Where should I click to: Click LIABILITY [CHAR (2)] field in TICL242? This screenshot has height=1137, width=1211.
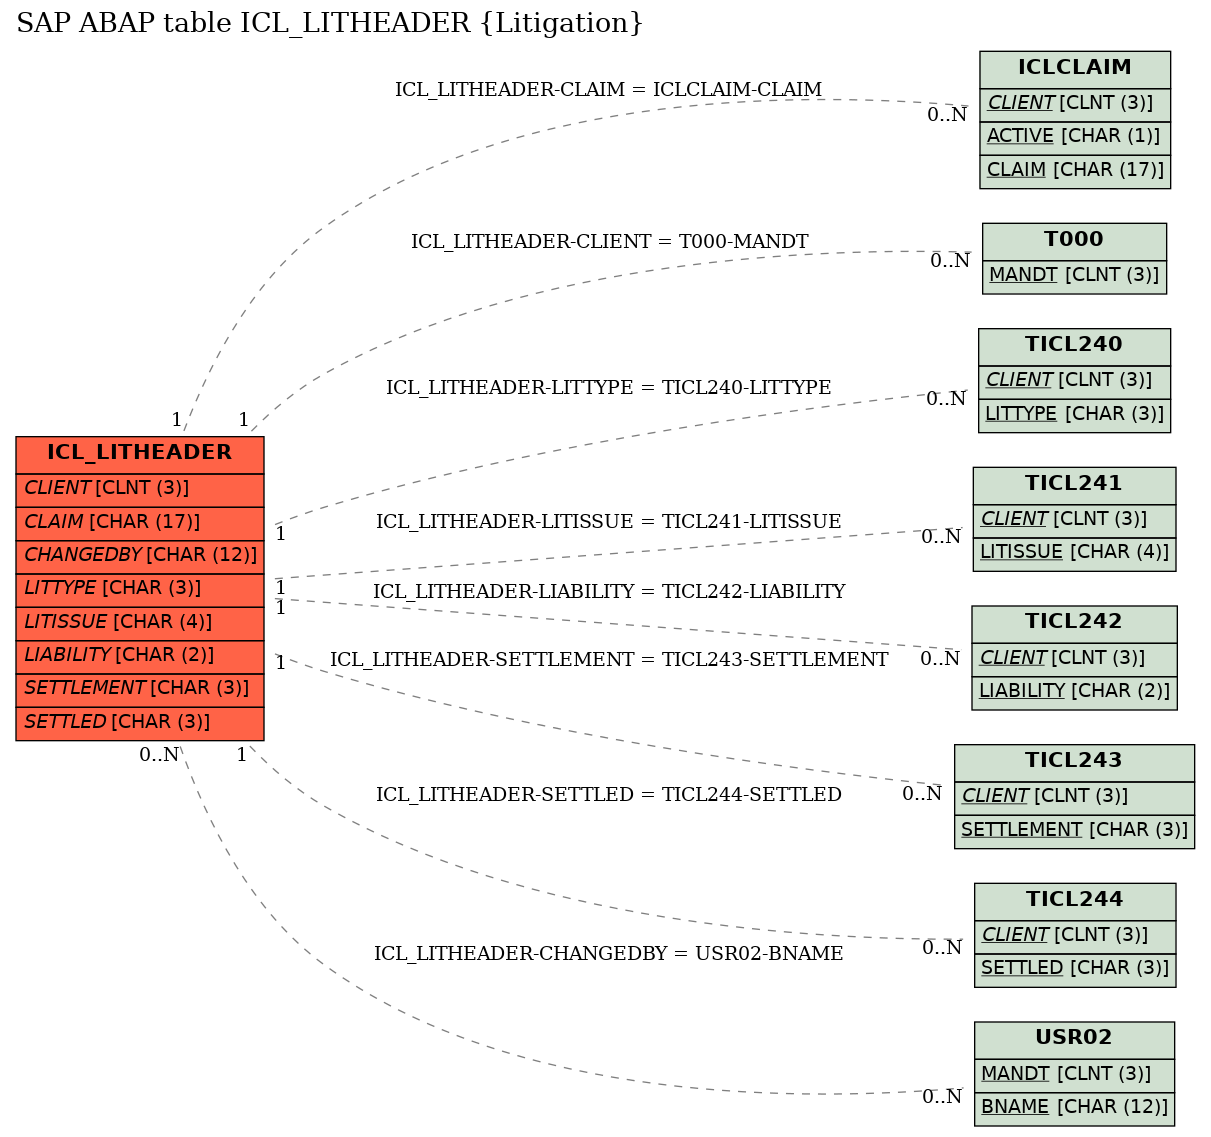point(1075,692)
